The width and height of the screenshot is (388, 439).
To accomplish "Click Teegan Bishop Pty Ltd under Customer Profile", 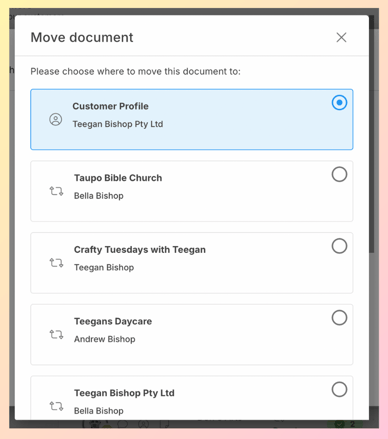I will (x=118, y=124).
